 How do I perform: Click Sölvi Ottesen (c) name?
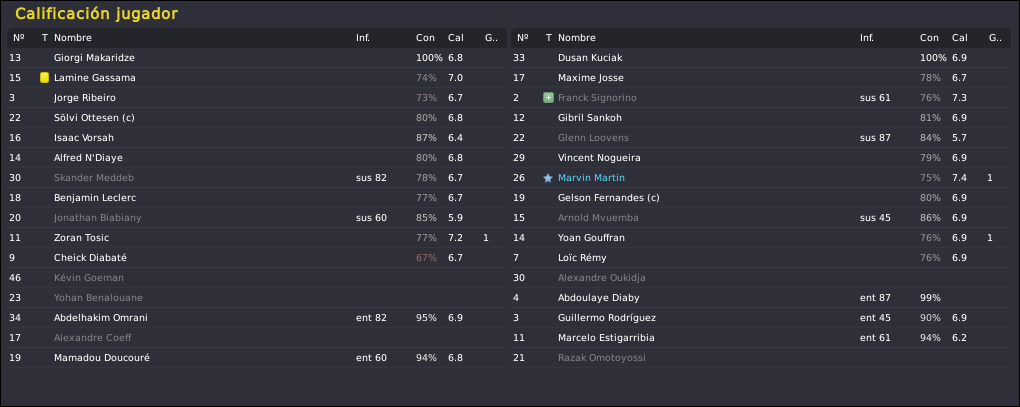tap(94, 118)
